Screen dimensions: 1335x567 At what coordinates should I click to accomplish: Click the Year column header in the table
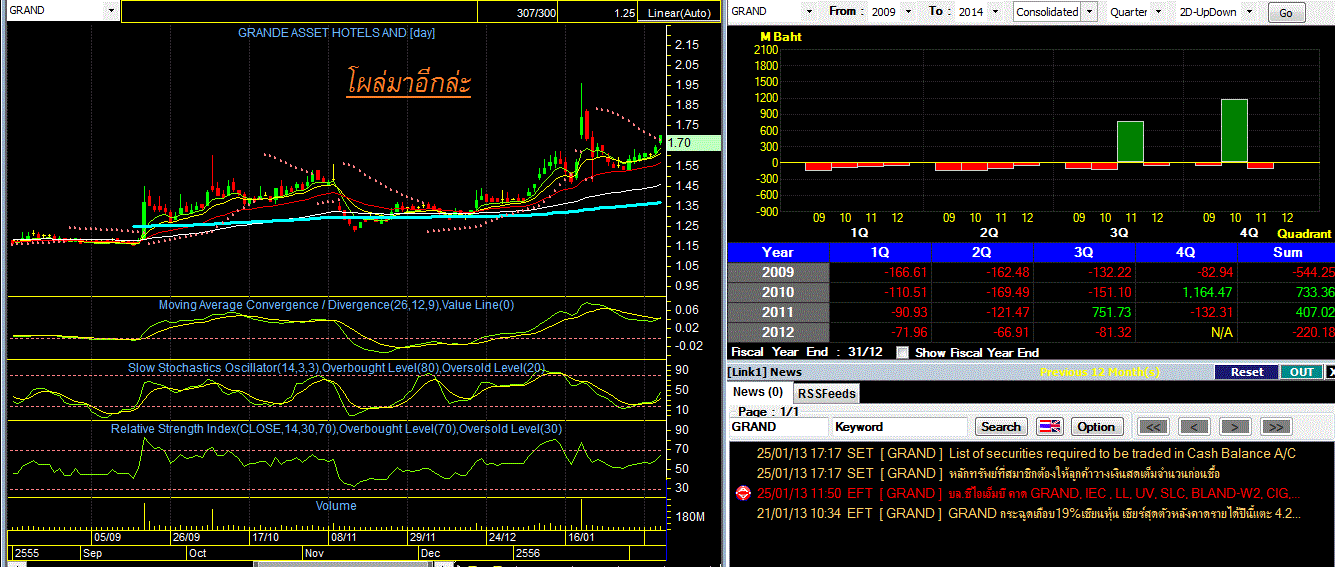[x=778, y=252]
